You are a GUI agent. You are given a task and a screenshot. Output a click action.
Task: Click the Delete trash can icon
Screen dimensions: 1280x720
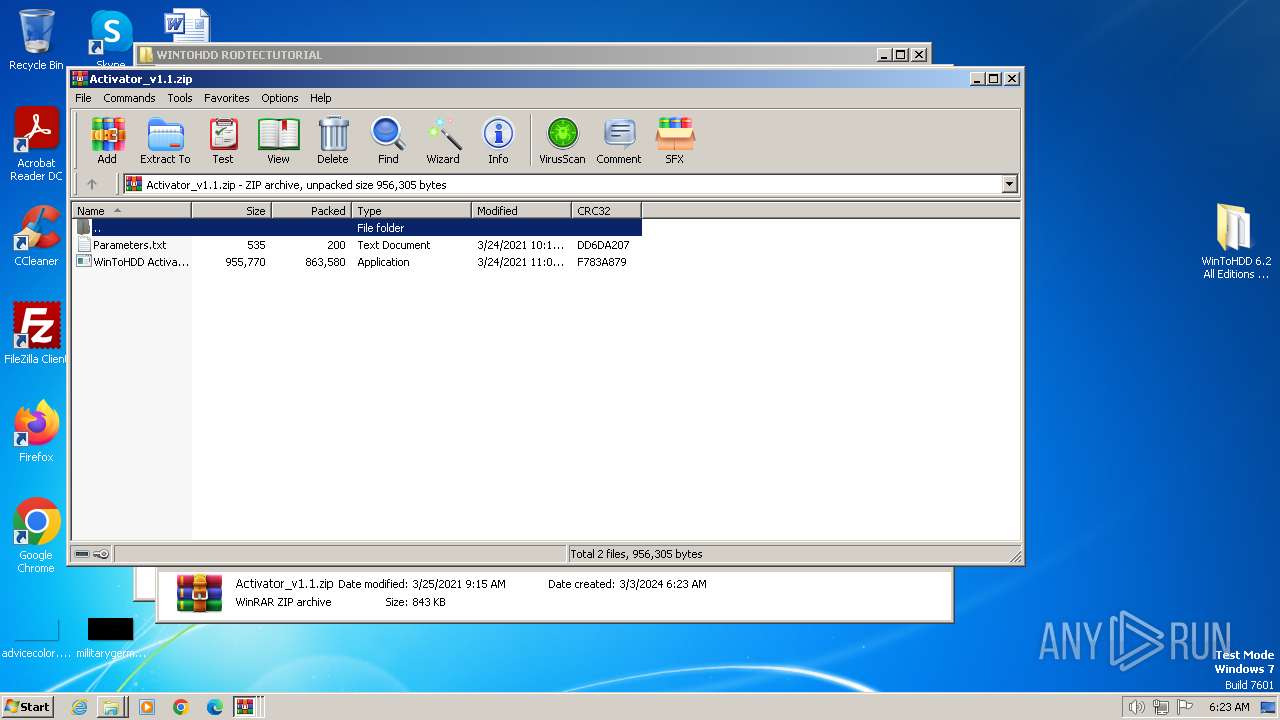(333, 141)
